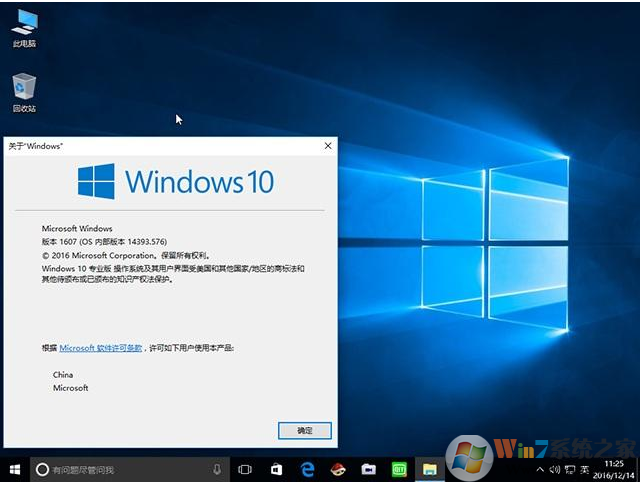Viewport: 643px width, 484px height.
Task: Open the taskbar clock and date
Action: click(615, 469)
